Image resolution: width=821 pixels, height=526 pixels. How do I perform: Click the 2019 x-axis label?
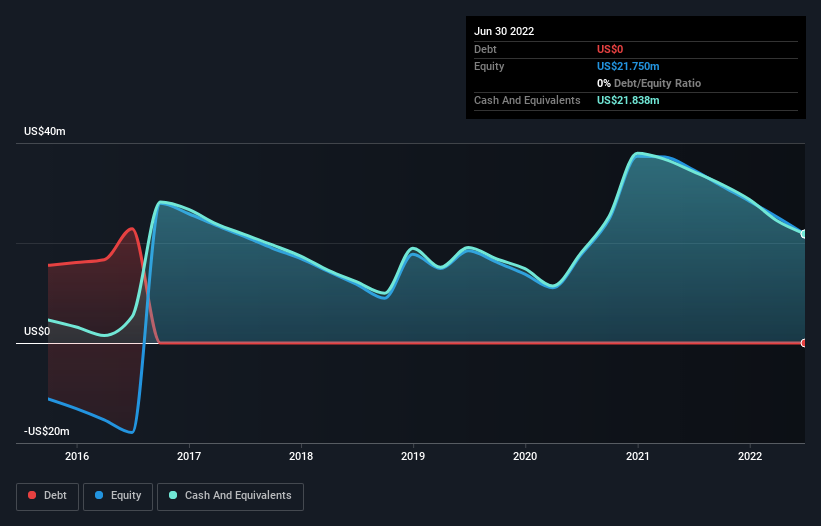[413, 456]
